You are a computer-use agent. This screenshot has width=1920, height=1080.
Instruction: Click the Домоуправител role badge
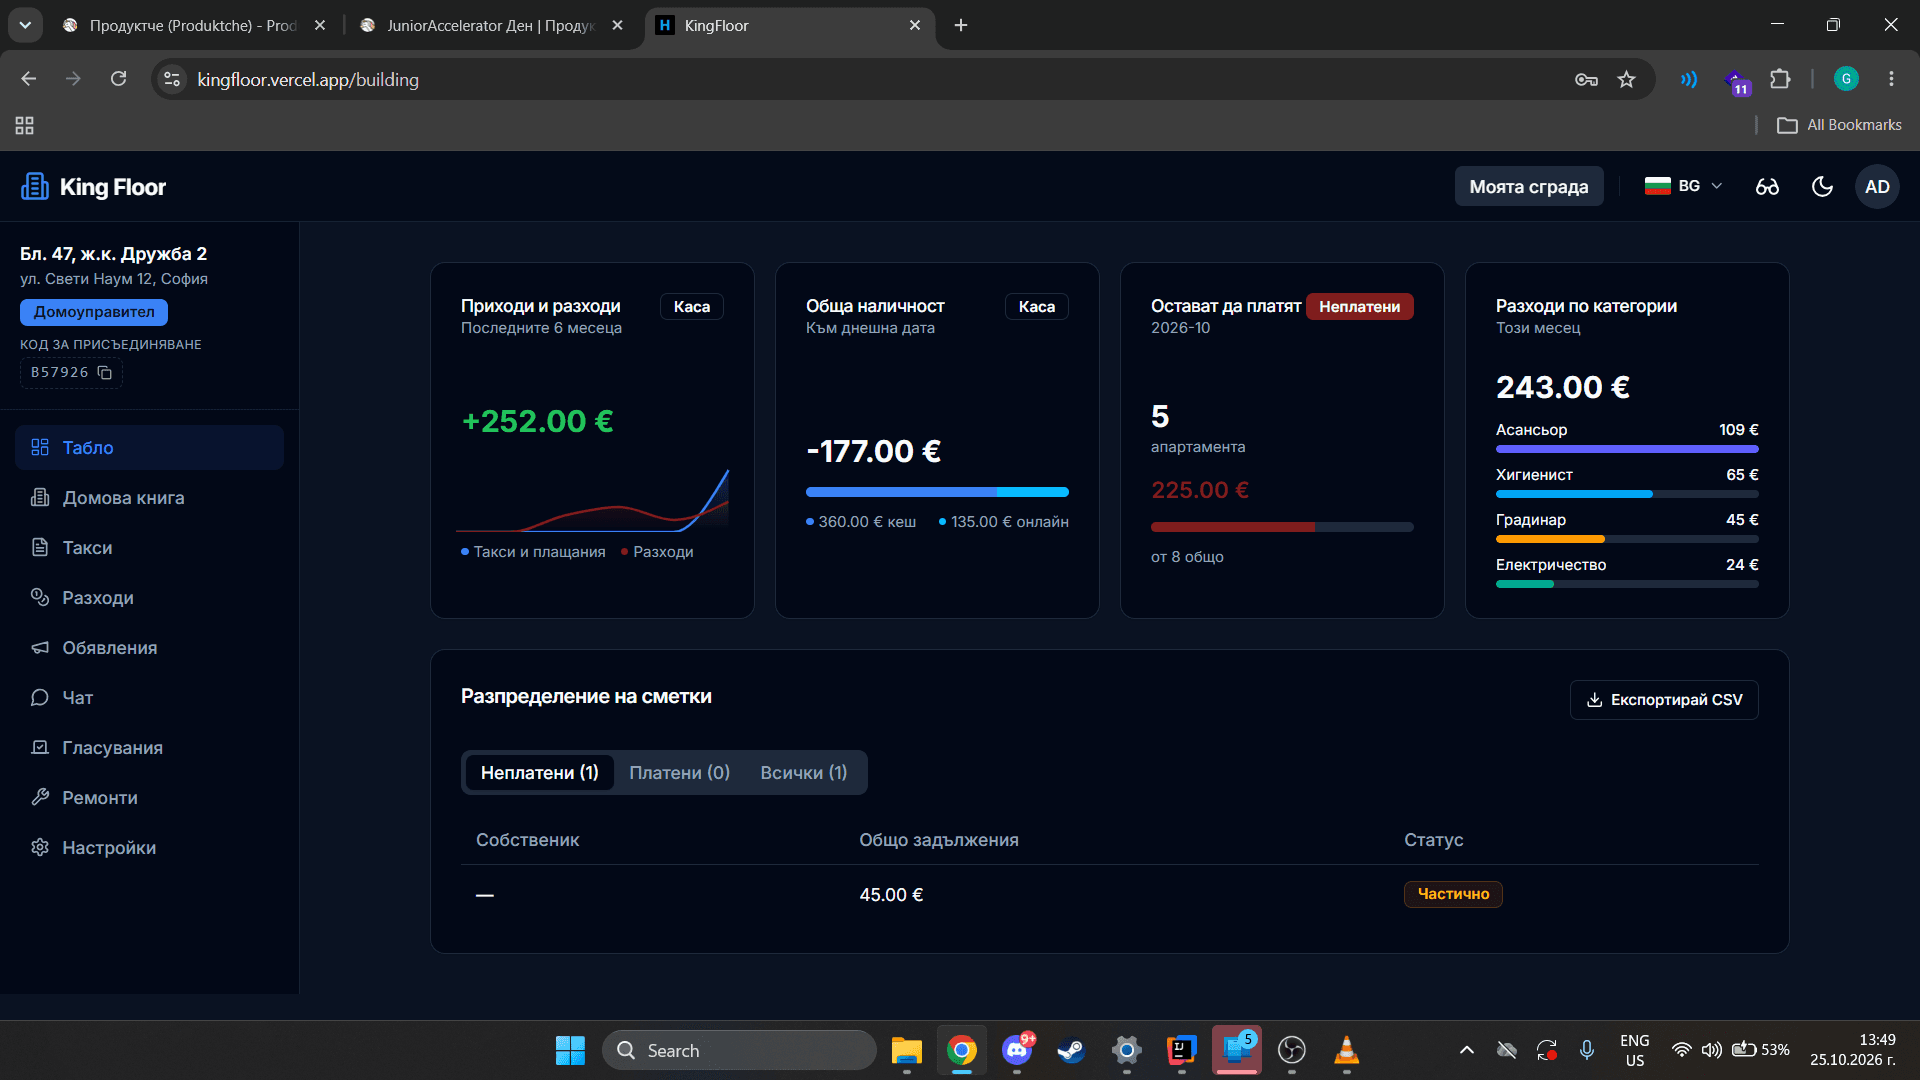coord(94,312)
